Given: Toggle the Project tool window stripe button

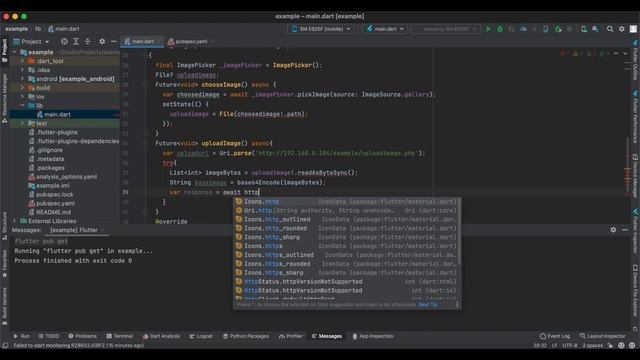Looking at the screenshot, I should coord(4,50).
